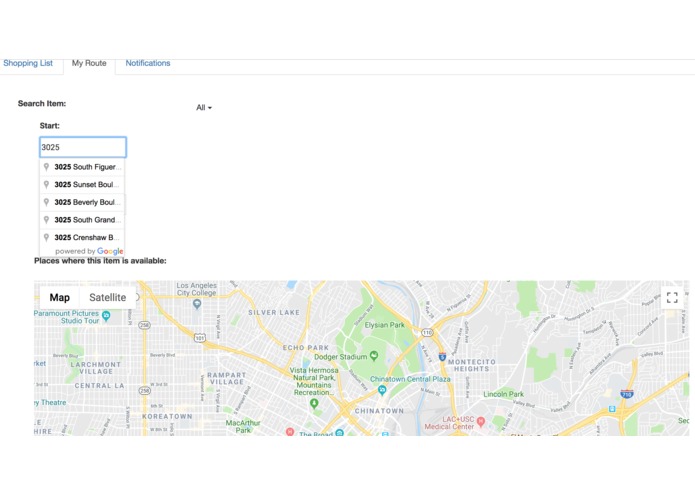The image size is (695, 494).
Task: Click the Echo Park map label
Action: coord(306,348)
